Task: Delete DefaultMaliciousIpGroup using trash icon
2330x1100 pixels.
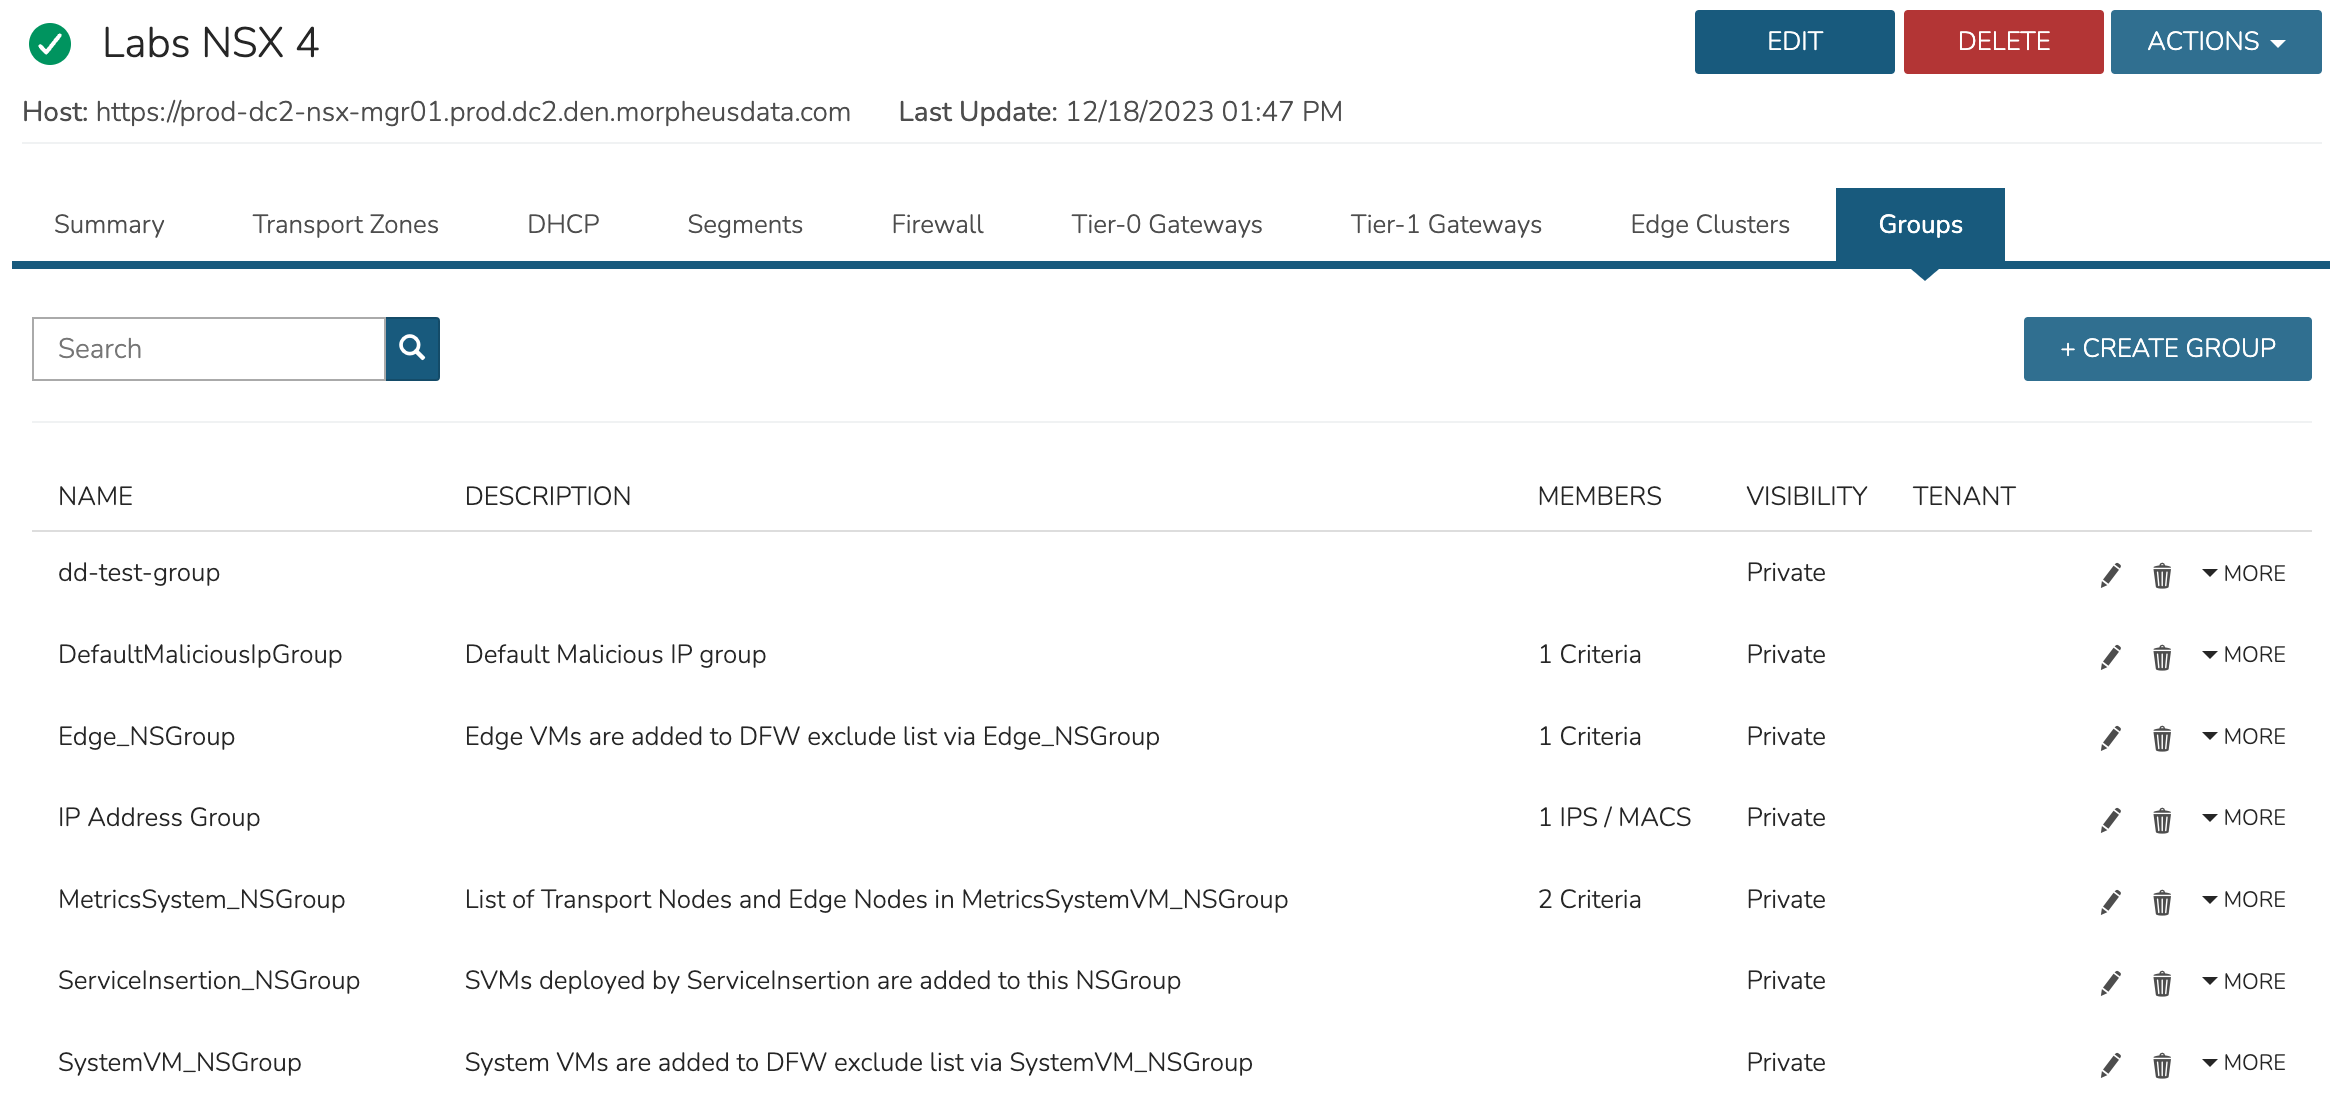Action: click(2161, 657)
